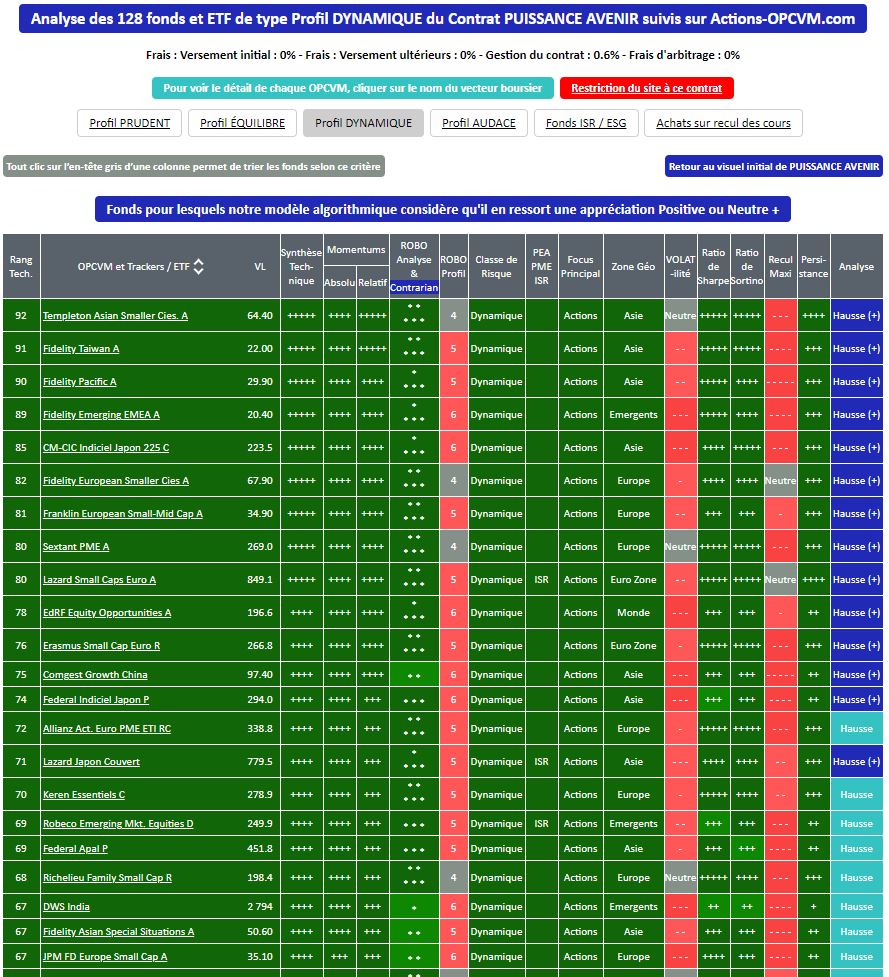Open Comgest Growth China fund

pyautogui.click(x=95, y=675)
